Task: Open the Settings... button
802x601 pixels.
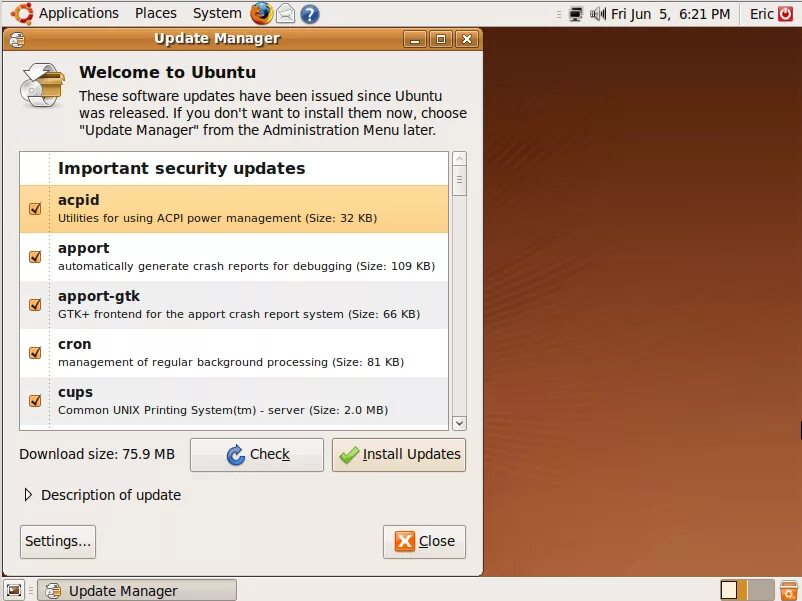Action: (x=58, y=542)
